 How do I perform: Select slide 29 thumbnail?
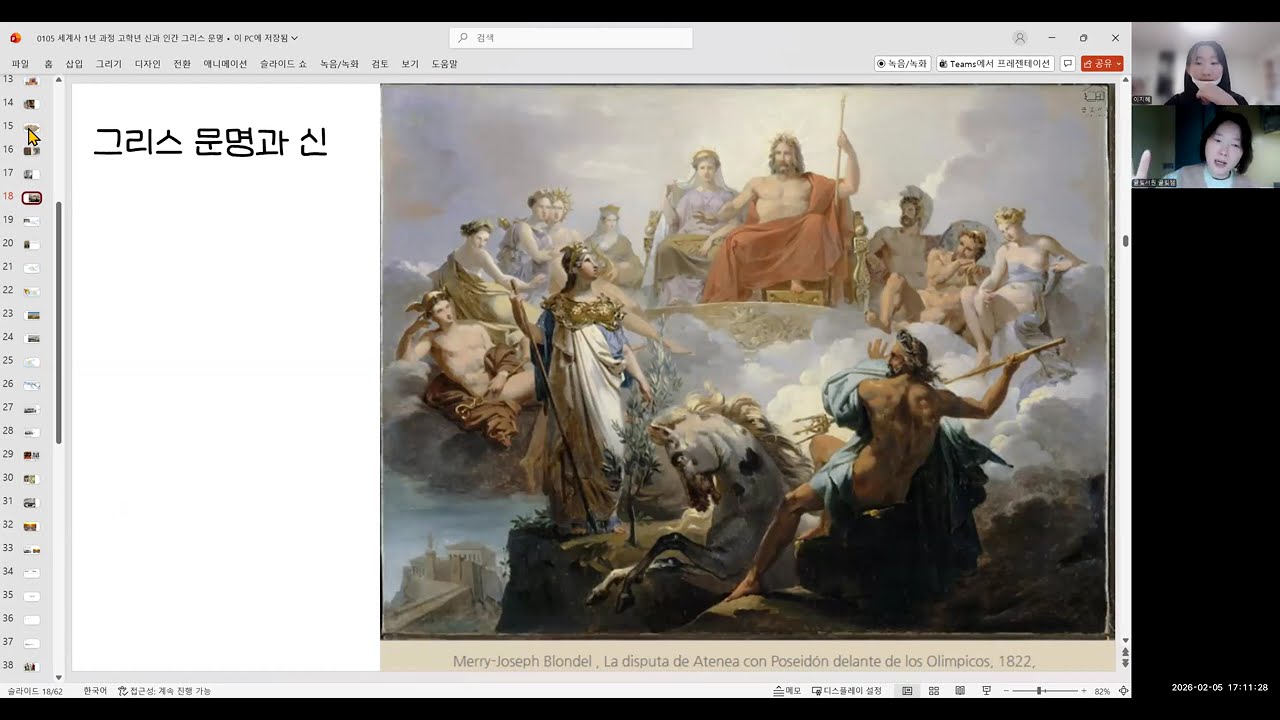pos(31,455)
